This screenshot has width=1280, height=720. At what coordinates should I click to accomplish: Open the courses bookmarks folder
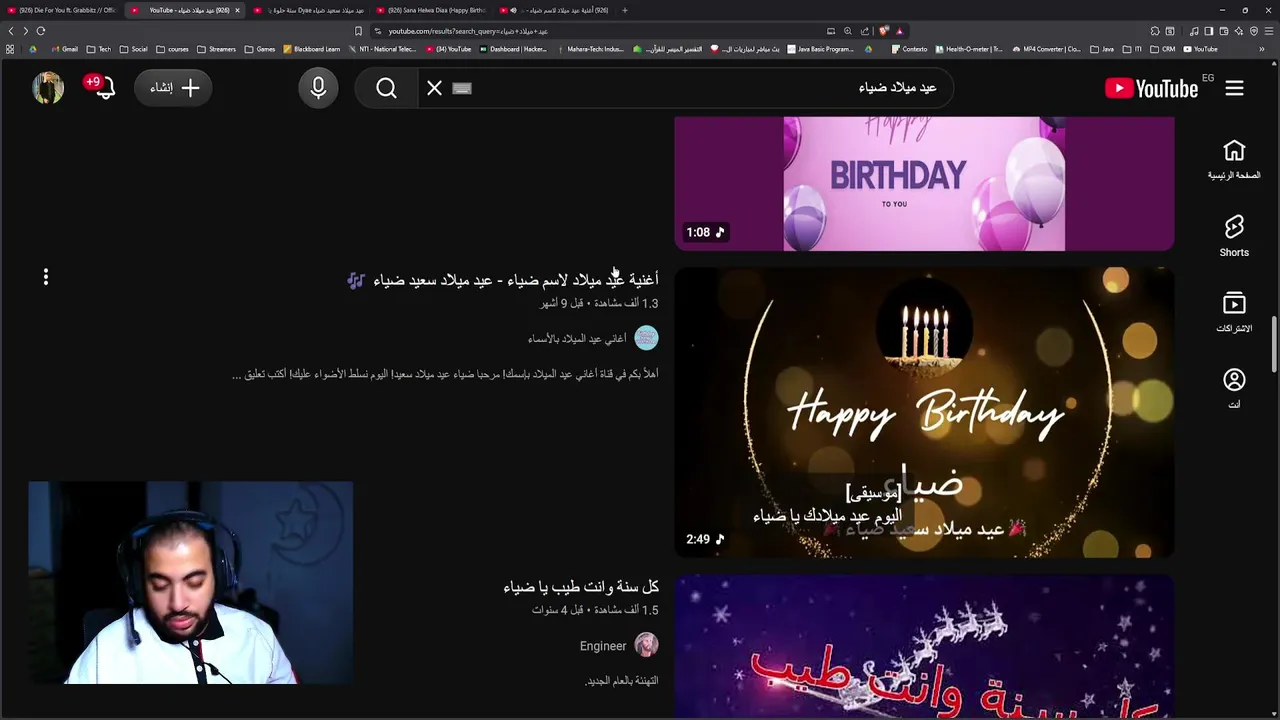[x=172, y=49]
